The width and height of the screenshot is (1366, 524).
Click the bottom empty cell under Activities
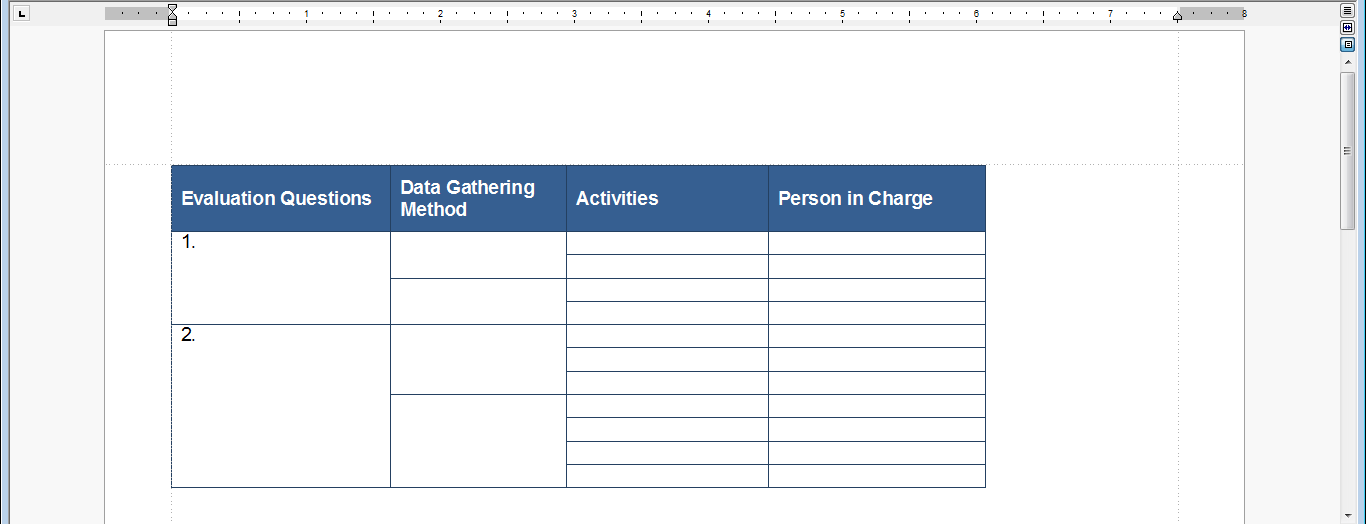tap(667, 476)
